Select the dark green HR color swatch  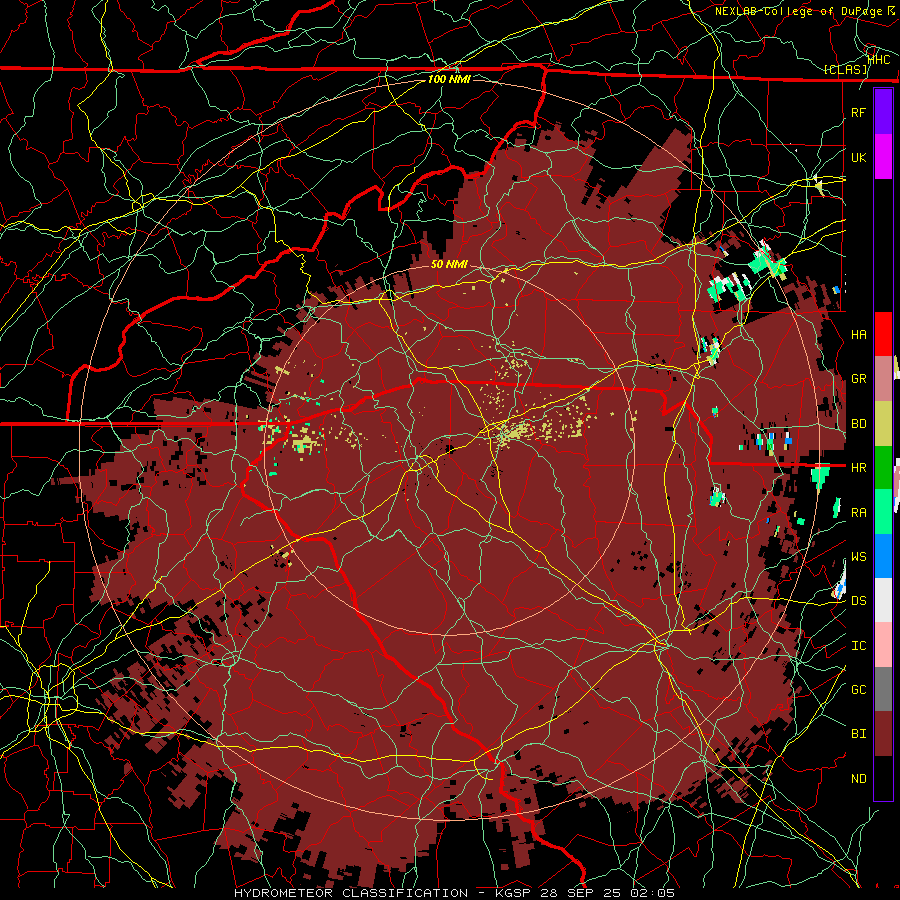[883, 468]
